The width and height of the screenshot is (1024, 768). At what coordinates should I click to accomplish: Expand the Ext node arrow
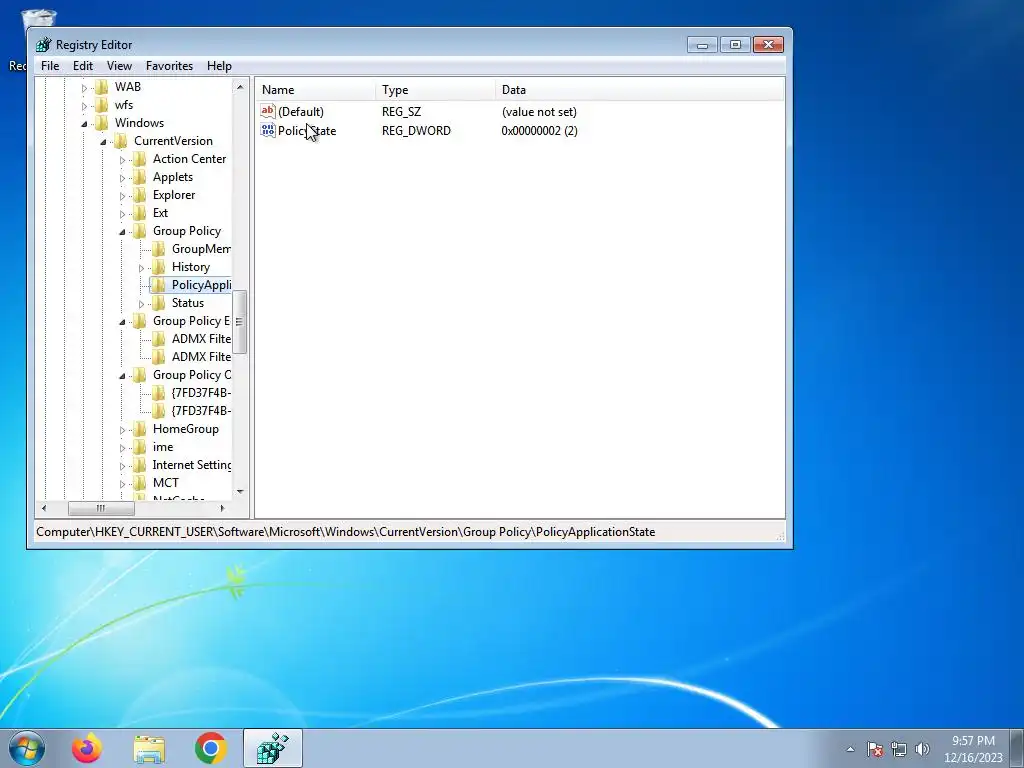(122, 214)
